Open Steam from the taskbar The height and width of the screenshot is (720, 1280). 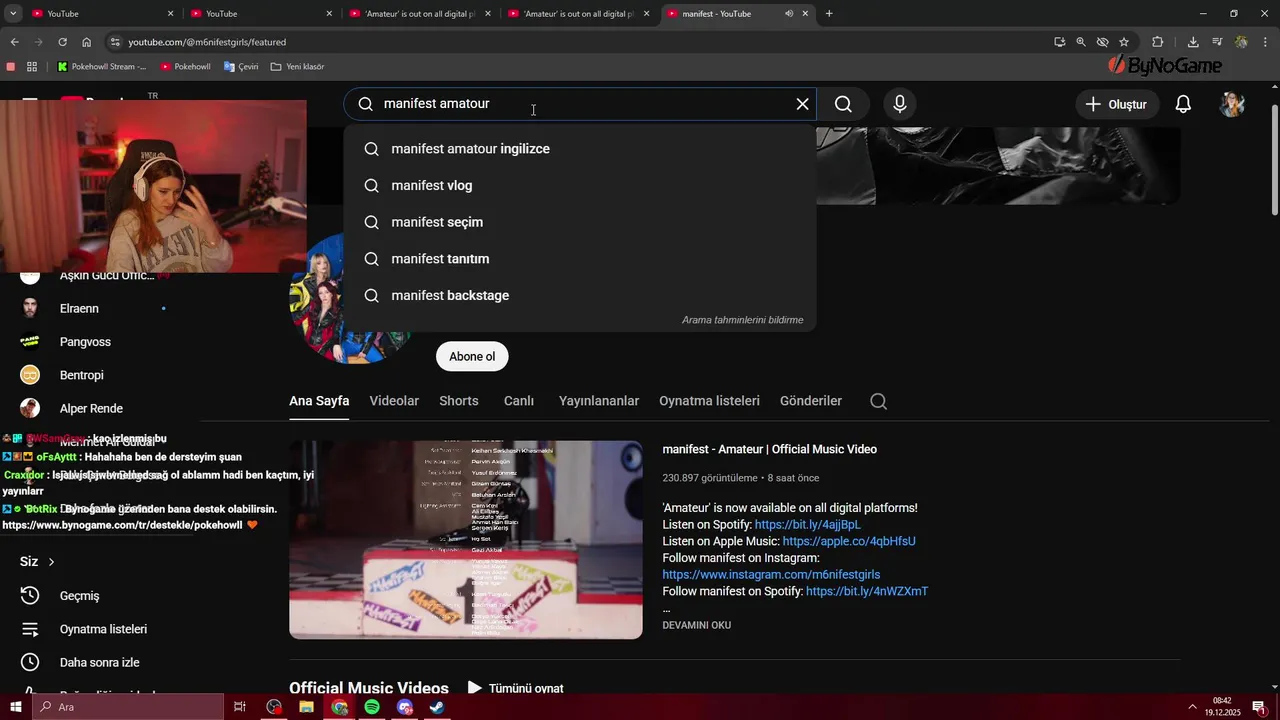437,707
